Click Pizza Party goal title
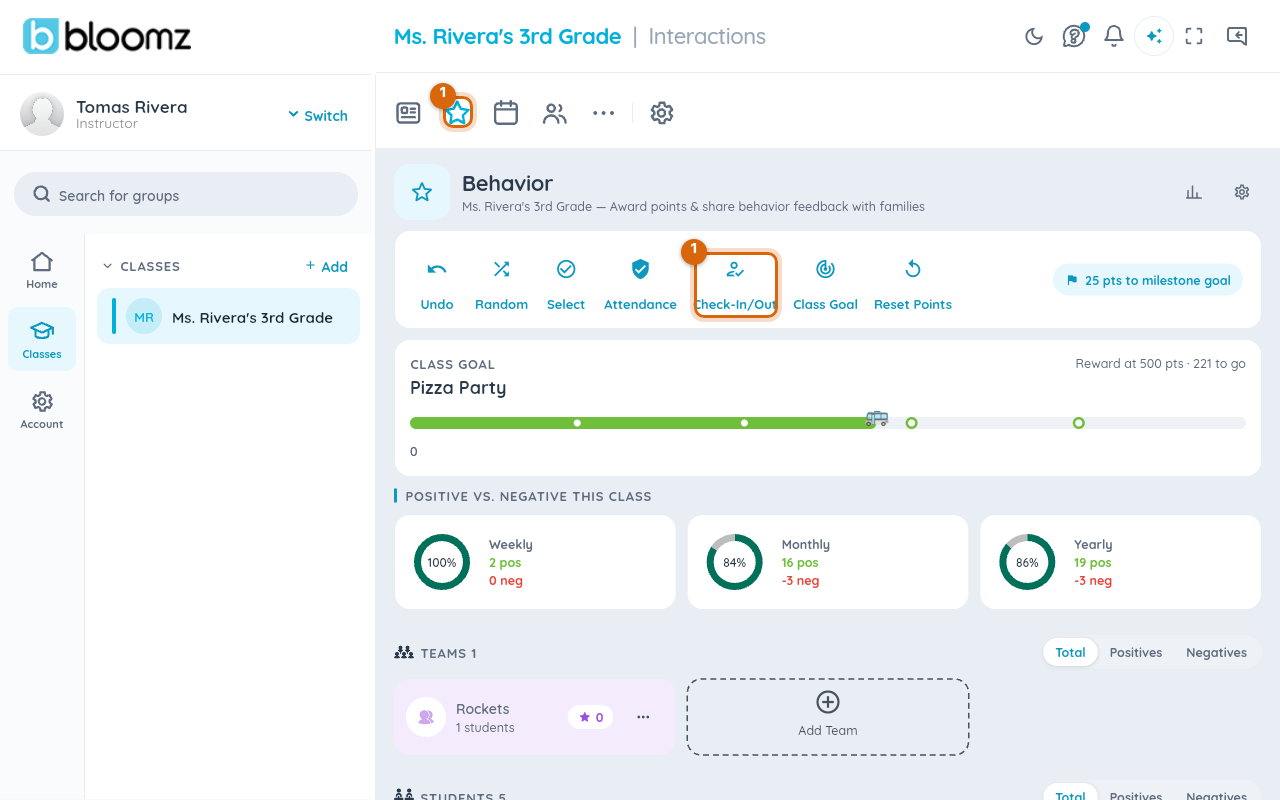The height and width of the screenshot is (800, 1280). pyautogui.click(x=458, y=388)
